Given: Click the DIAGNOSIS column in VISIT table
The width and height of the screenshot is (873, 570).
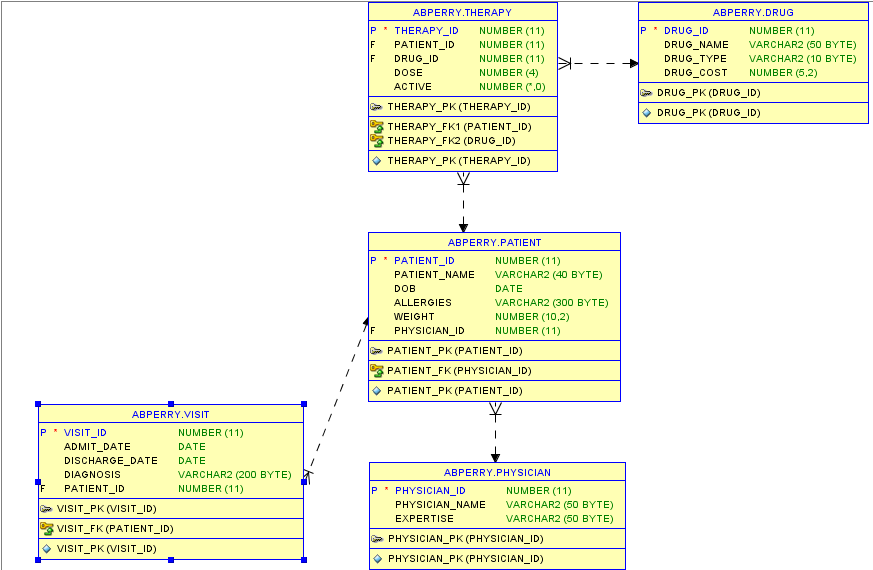Looking at the screenshot, I should click(92, 475).
